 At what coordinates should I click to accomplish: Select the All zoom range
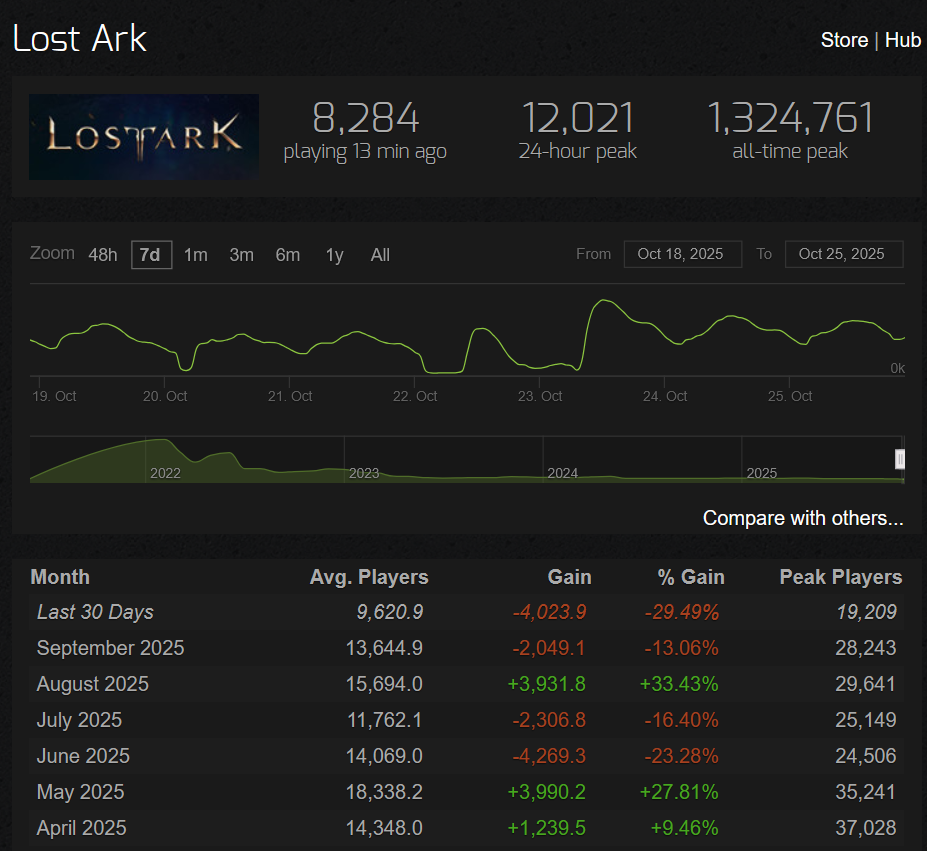(x=380, y=255)
